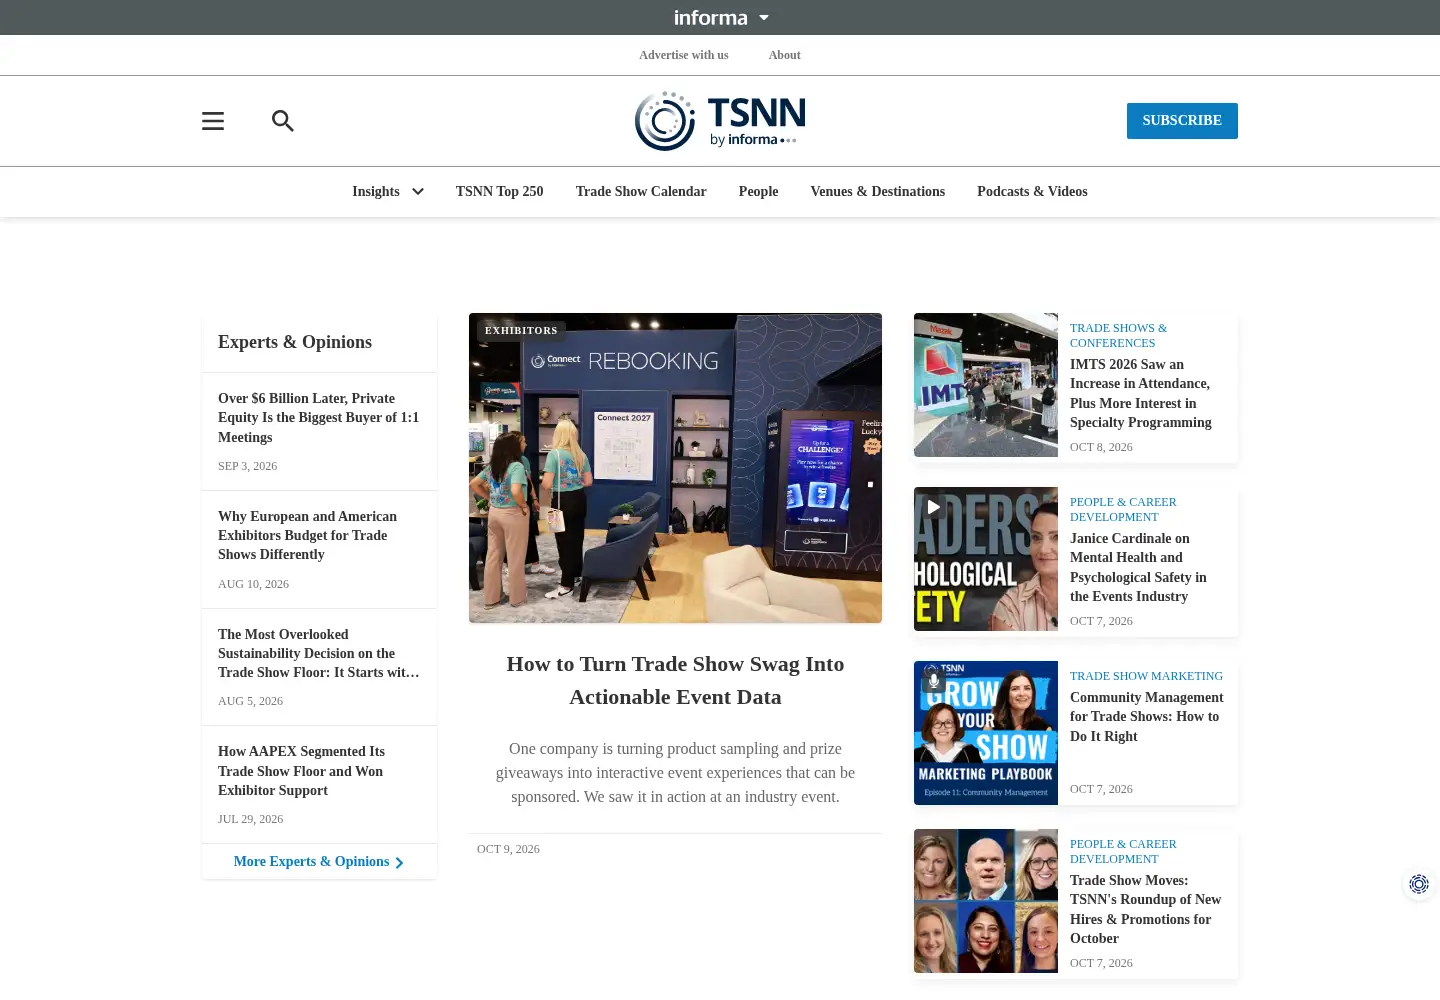The width and height of the screenshot is (1440, 1000).
Task: Open the hamburger menu icon
Action: [x=213, y=121]
